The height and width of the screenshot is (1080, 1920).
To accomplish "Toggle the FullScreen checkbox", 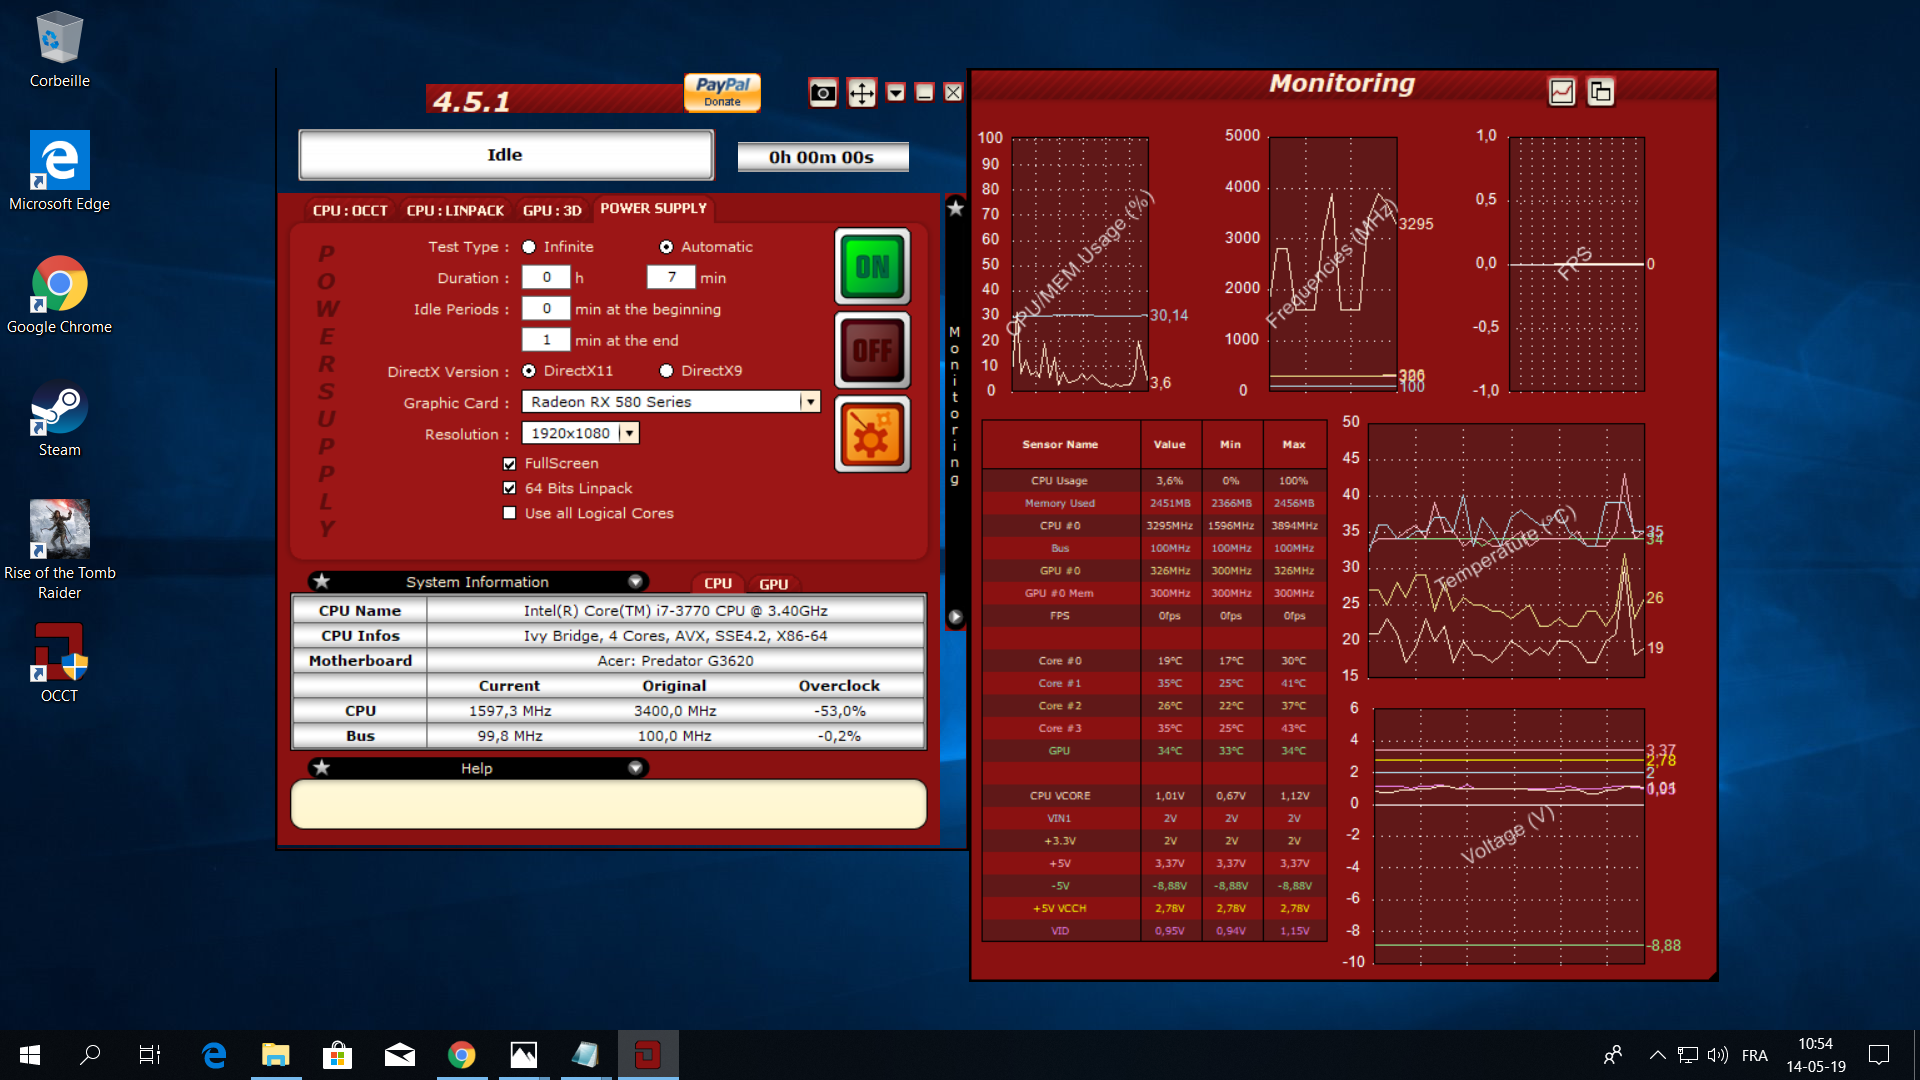I will 510,464.
